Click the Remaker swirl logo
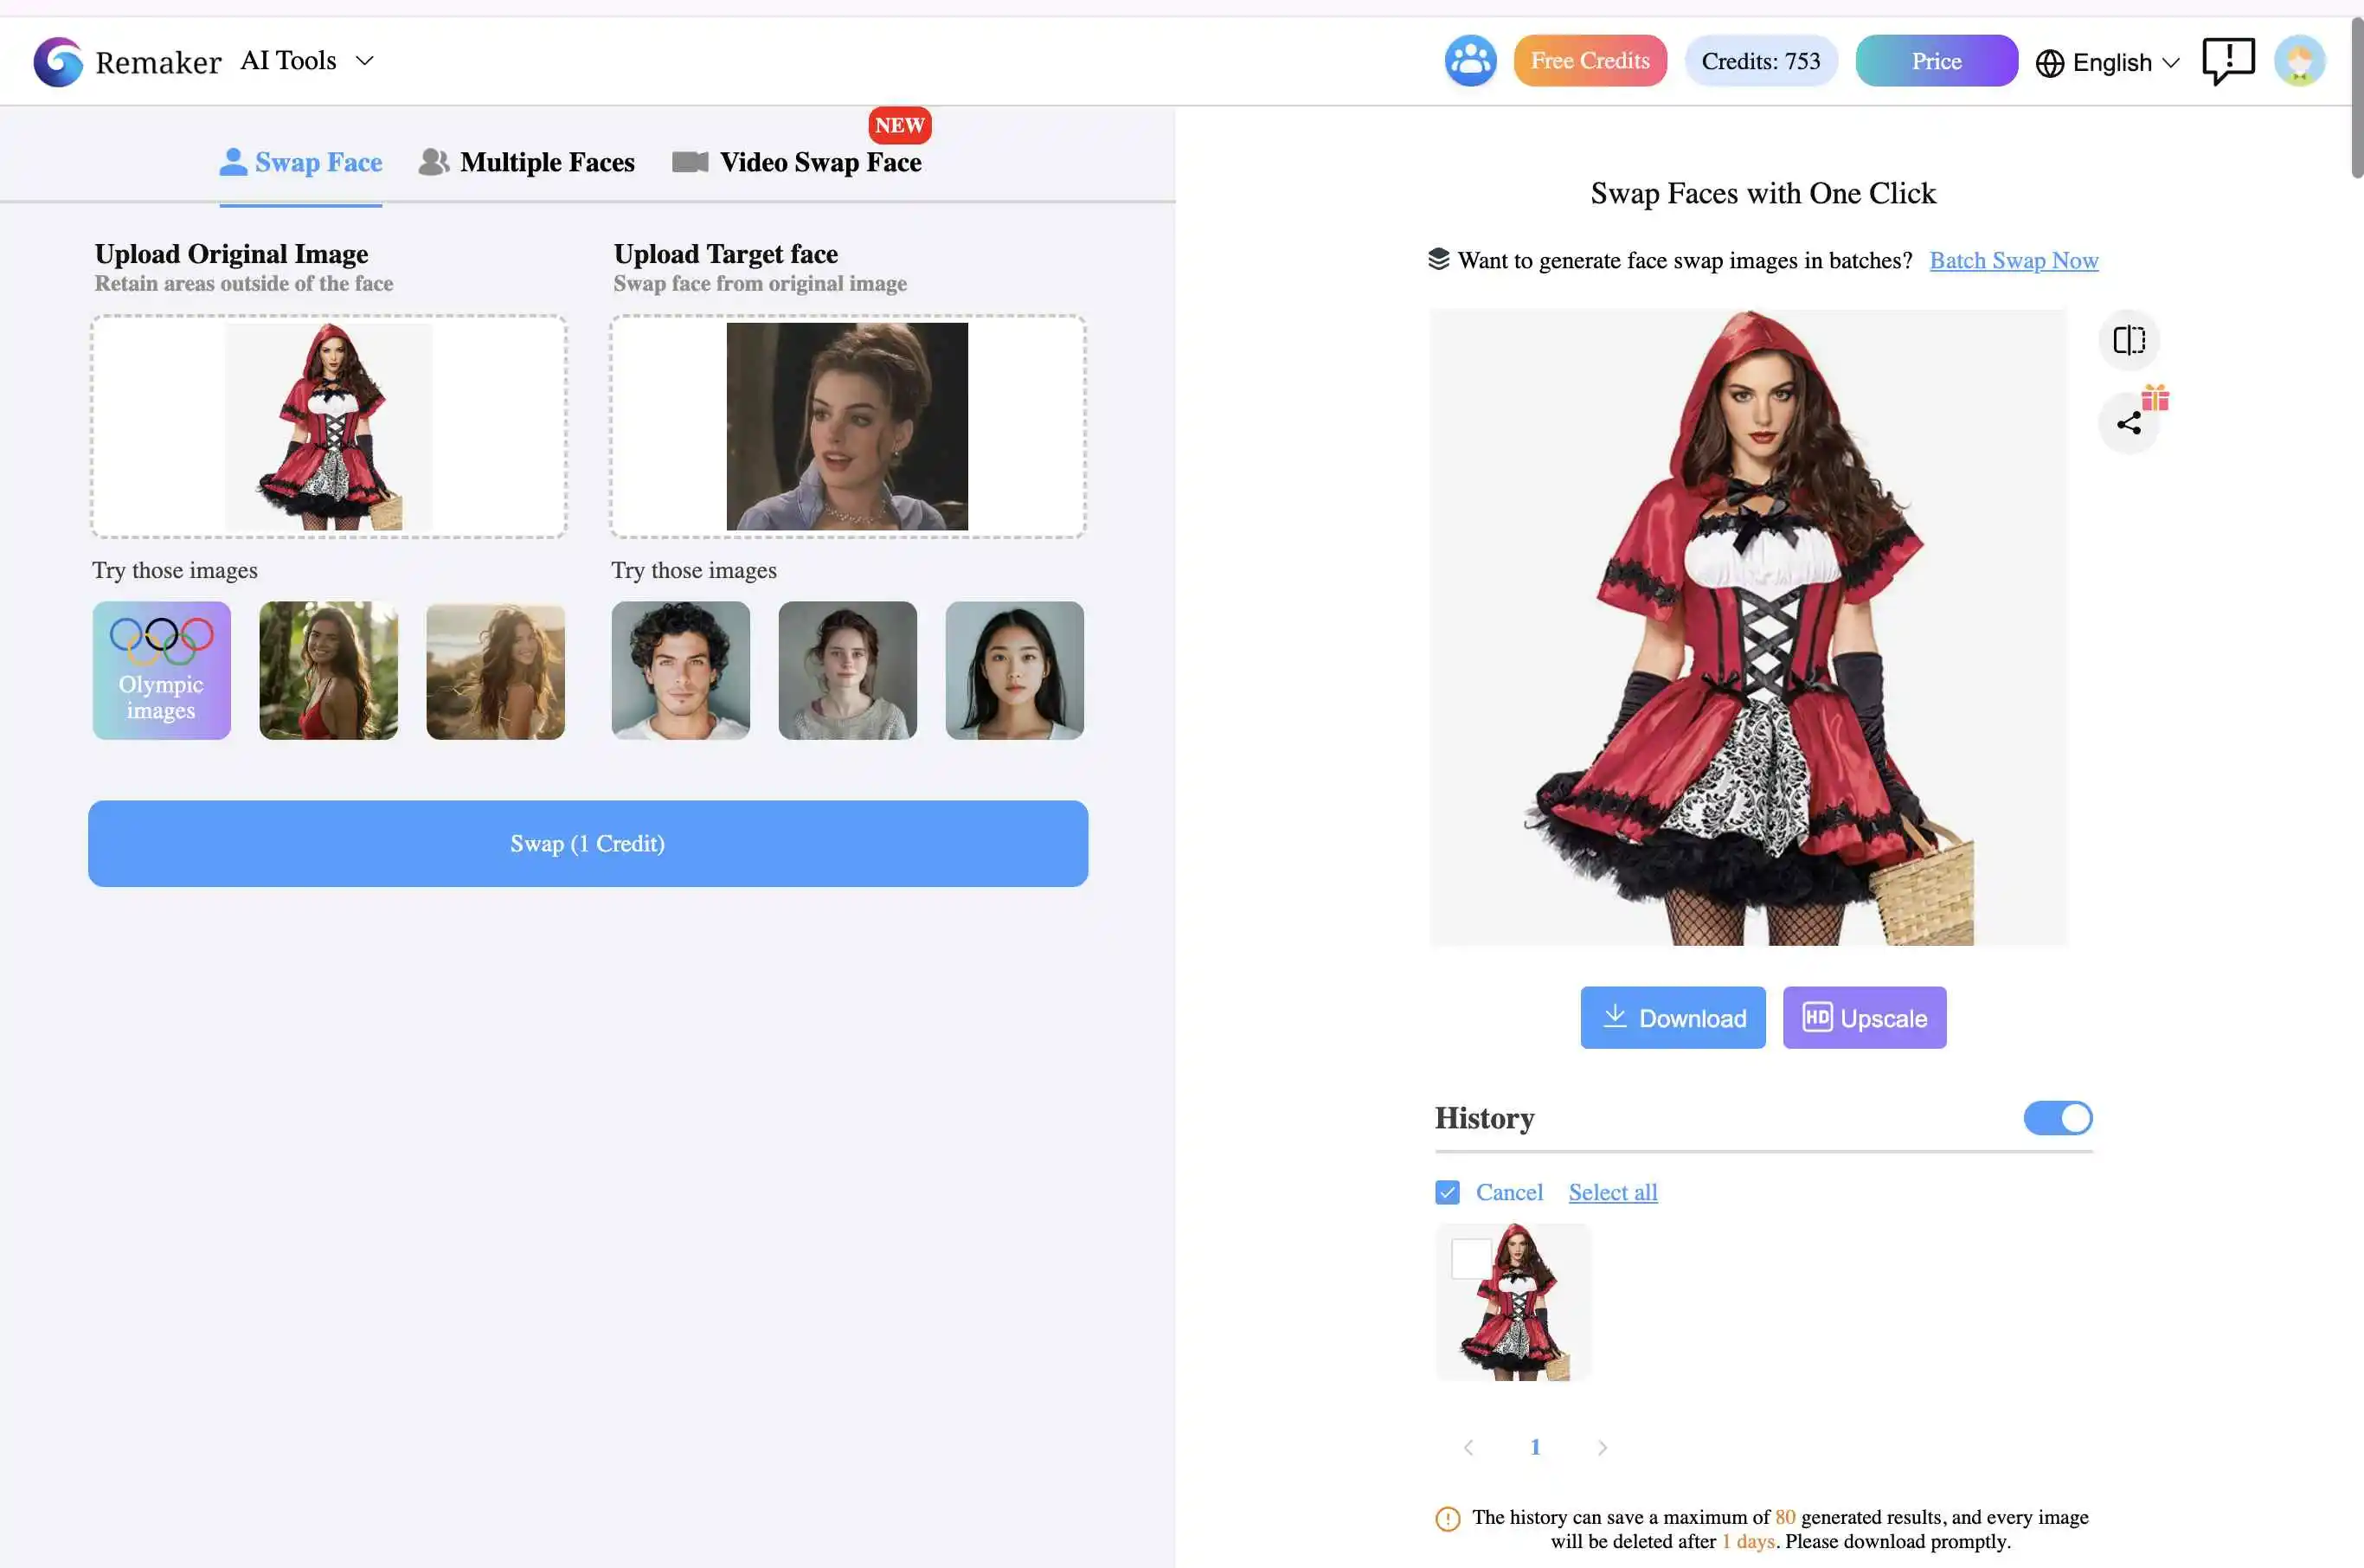Viewport: 2364px width, 1568px height. coord(58,61)
